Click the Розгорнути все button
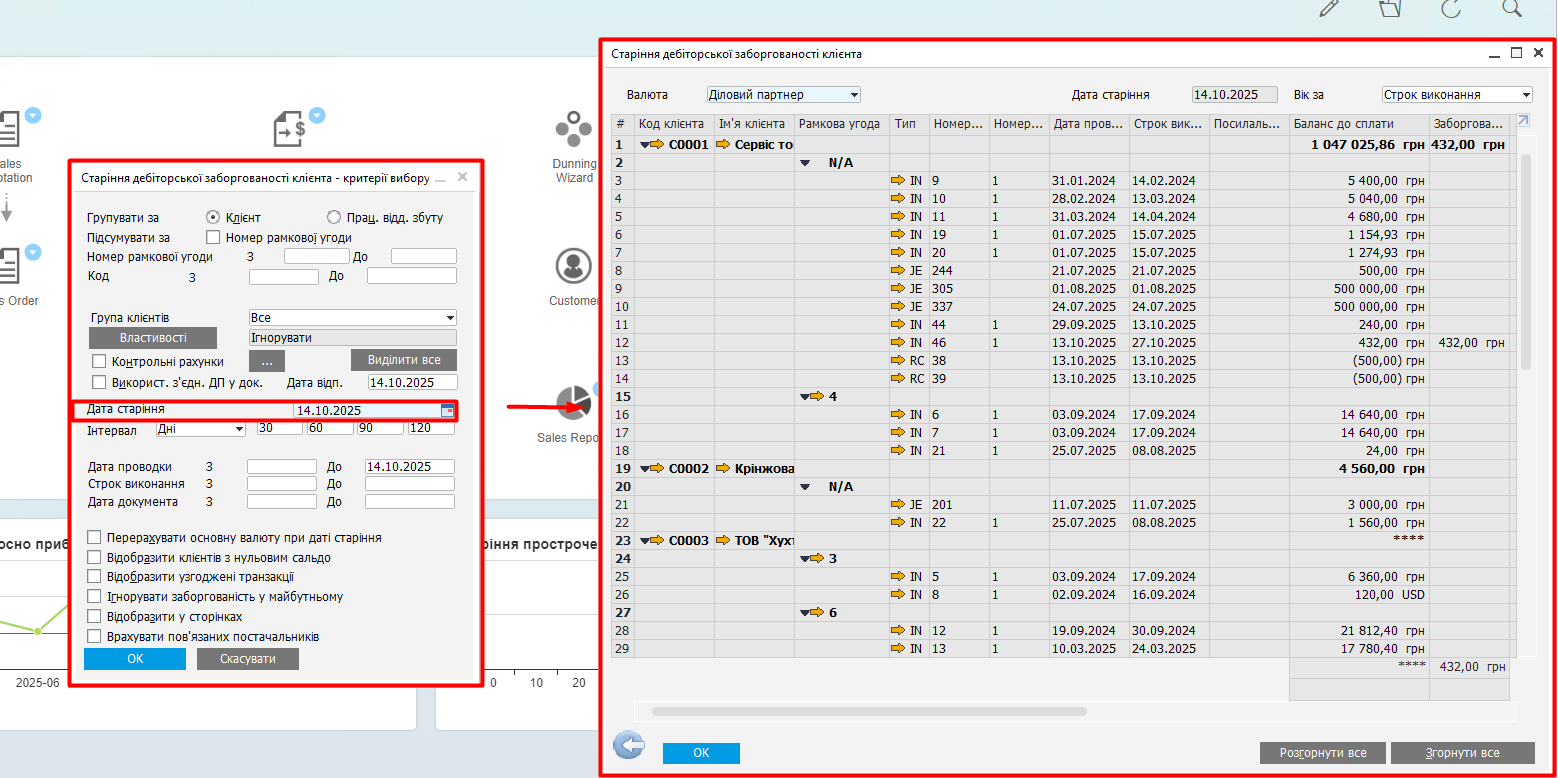This screenshot has height=778, width=1558. click(1322, 753)
